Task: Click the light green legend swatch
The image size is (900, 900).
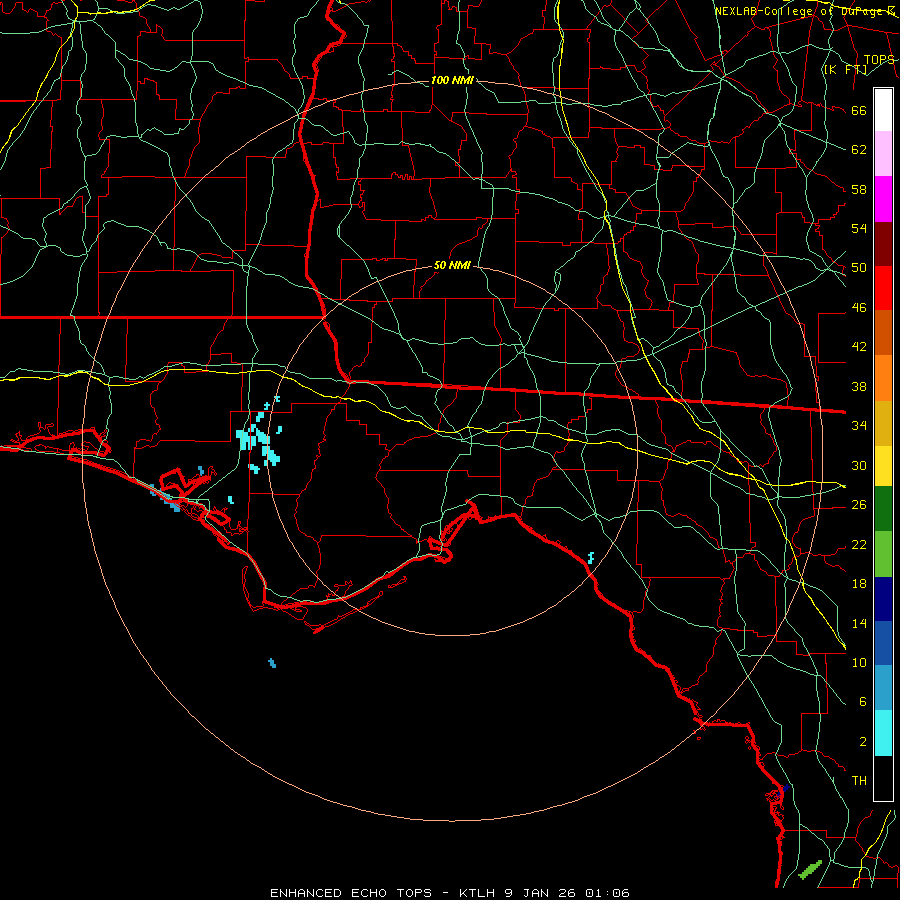Action: 883,554
